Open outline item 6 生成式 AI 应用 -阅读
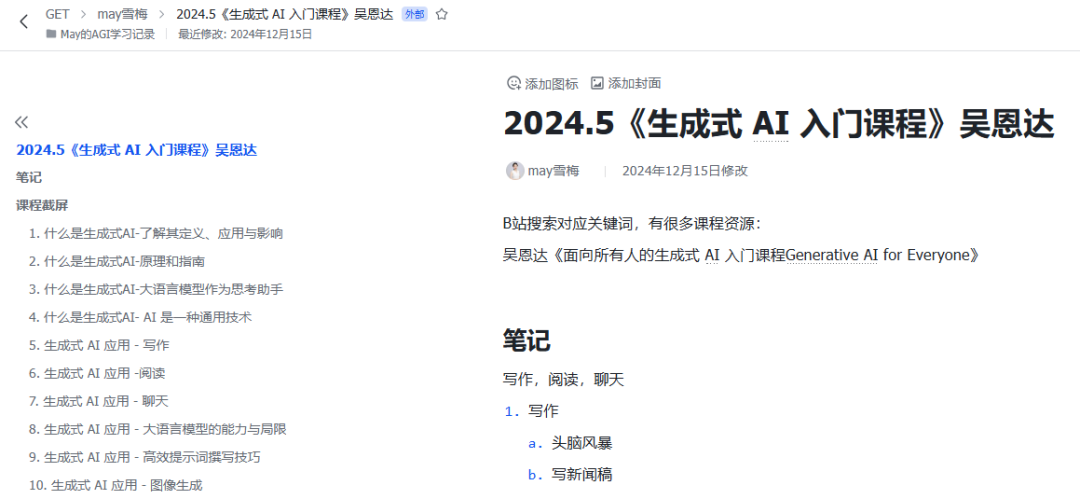Screen dimensions: 1080x499 (97, 374)
